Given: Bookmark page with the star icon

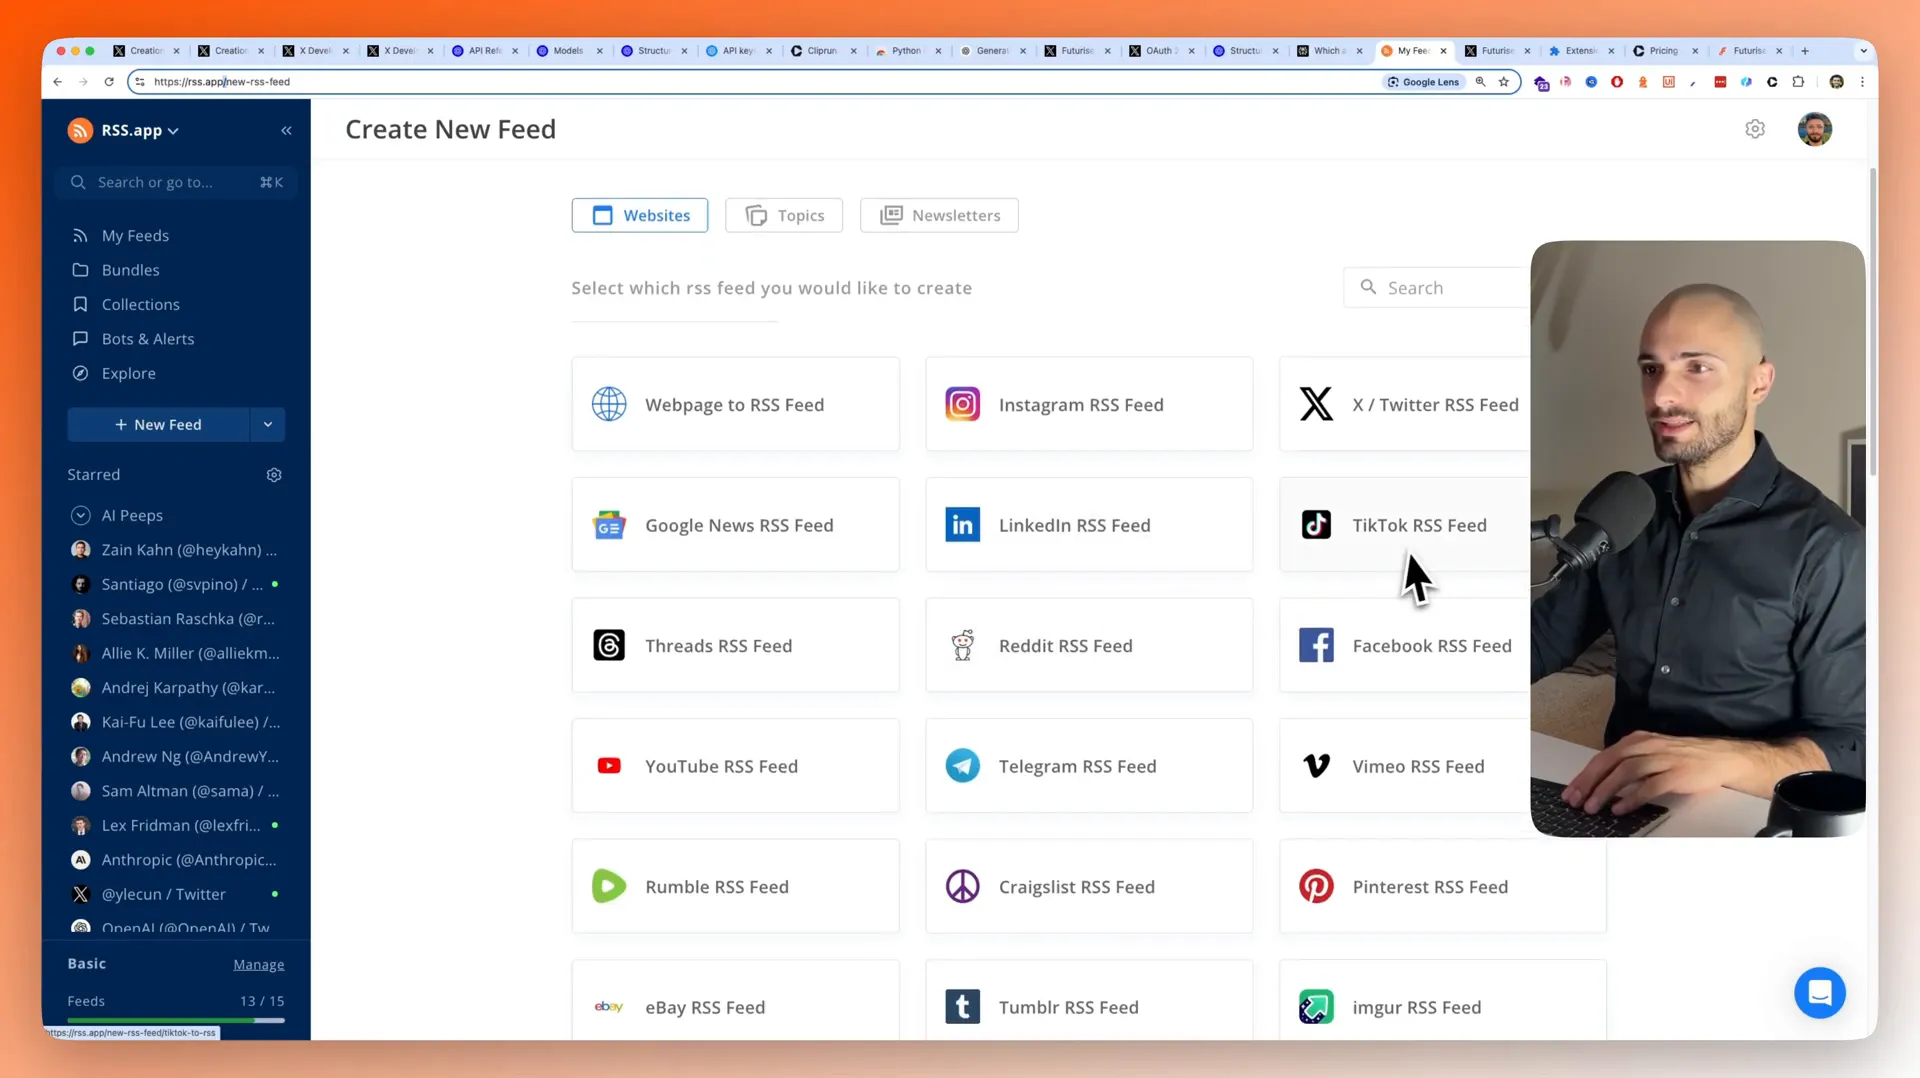Looking at the screenshot, I should (x=1503, y=82).
